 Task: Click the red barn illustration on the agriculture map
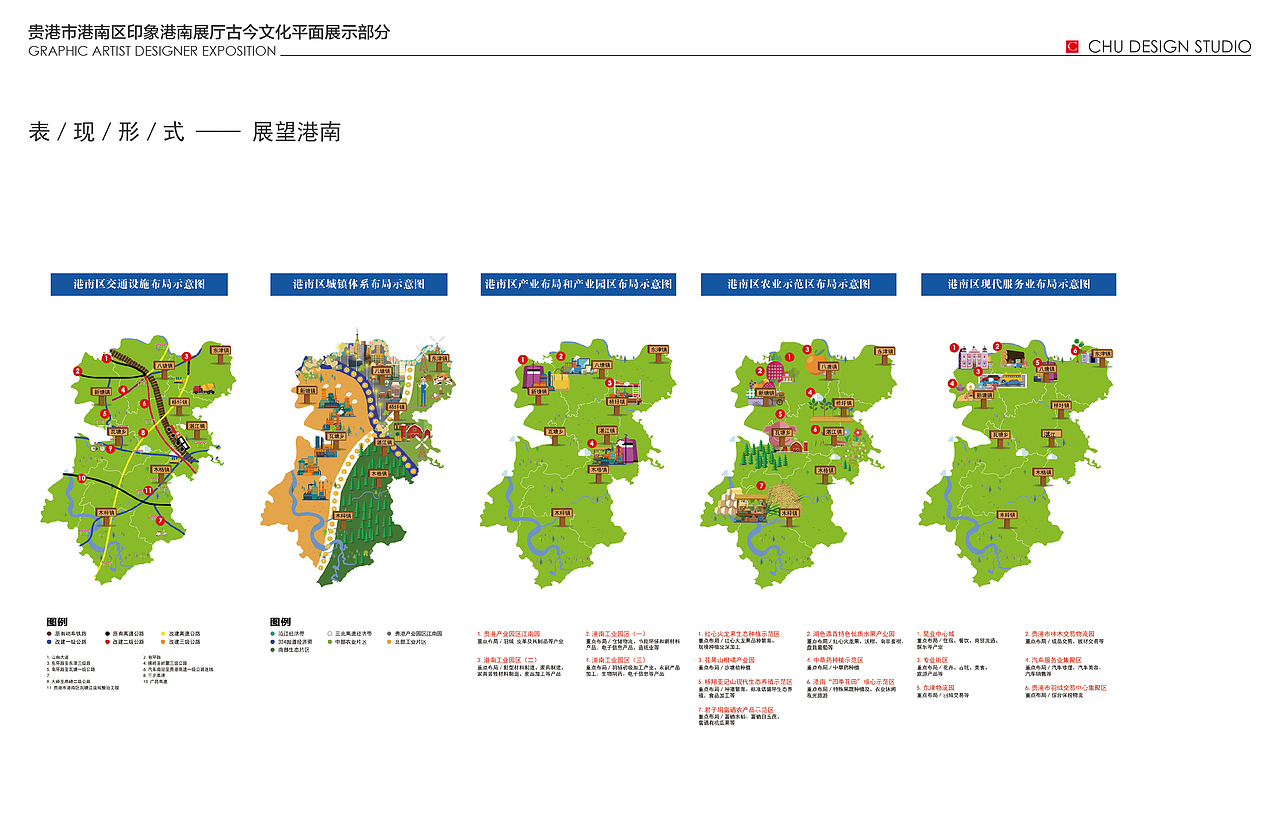point(797,446)
